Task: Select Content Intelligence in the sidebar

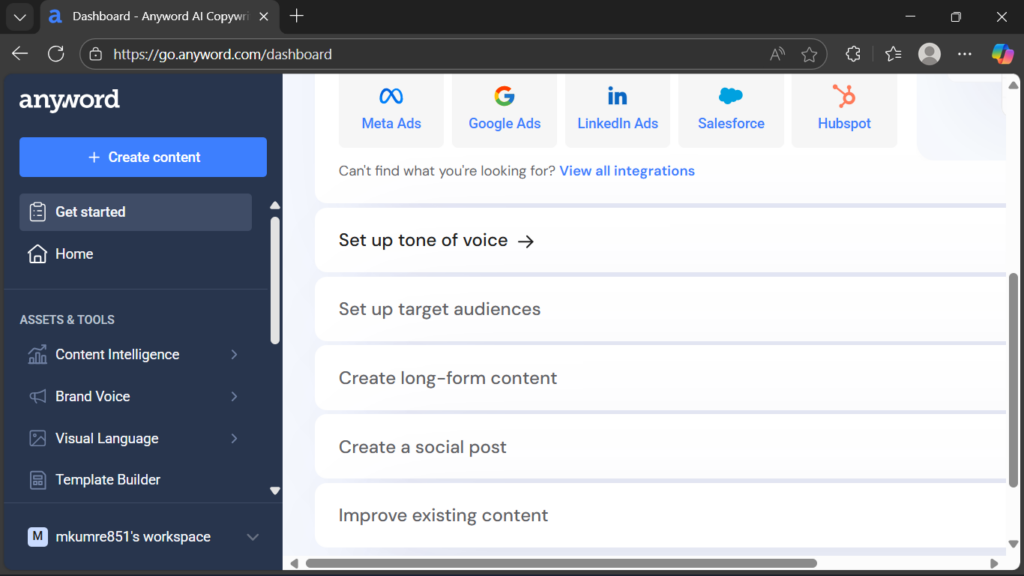Action: [119, 354]
